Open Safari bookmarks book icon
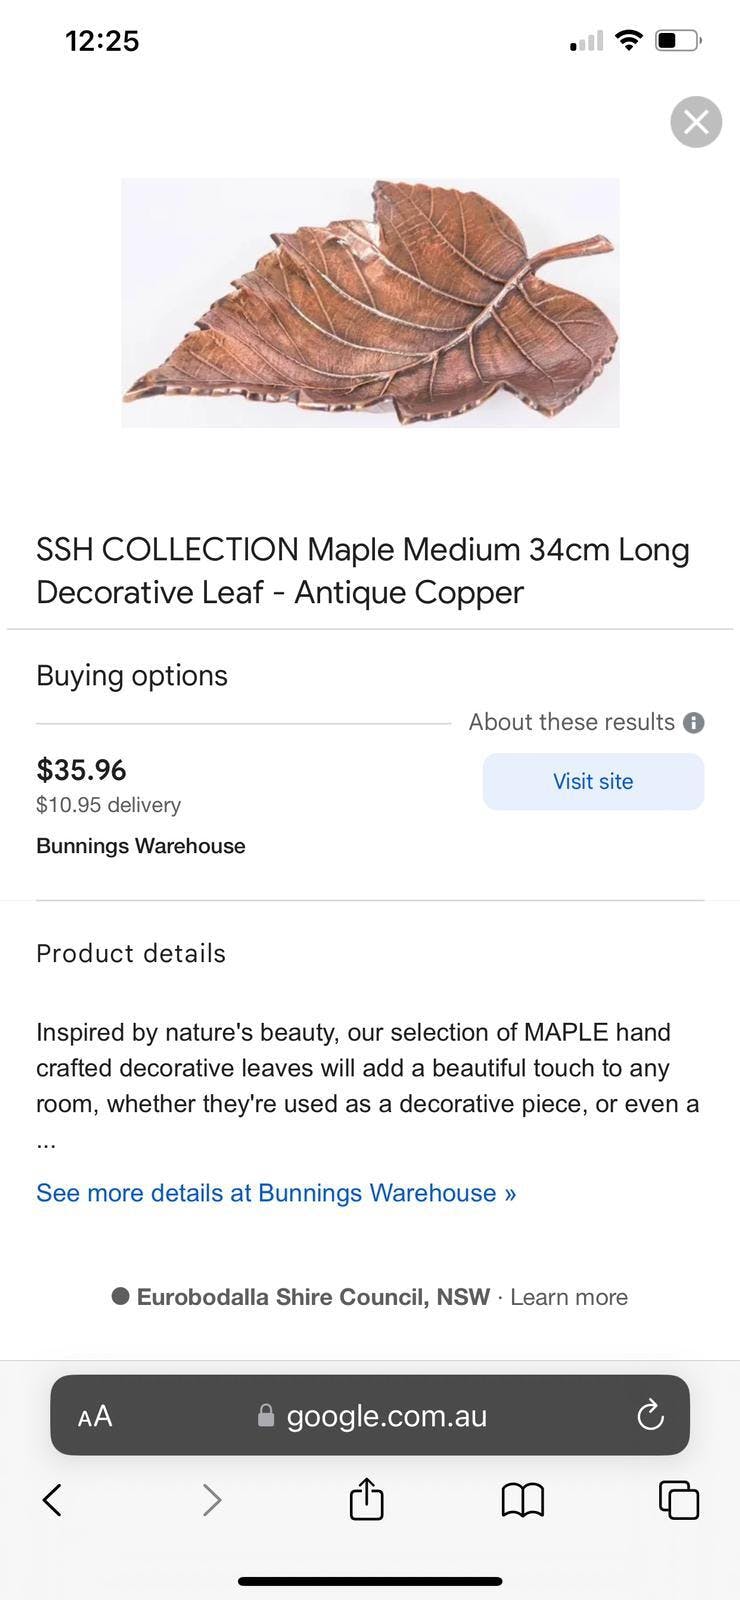The height and width of the screenshot is (1600, 740). pyautogui.click(x=522, y=1499)
